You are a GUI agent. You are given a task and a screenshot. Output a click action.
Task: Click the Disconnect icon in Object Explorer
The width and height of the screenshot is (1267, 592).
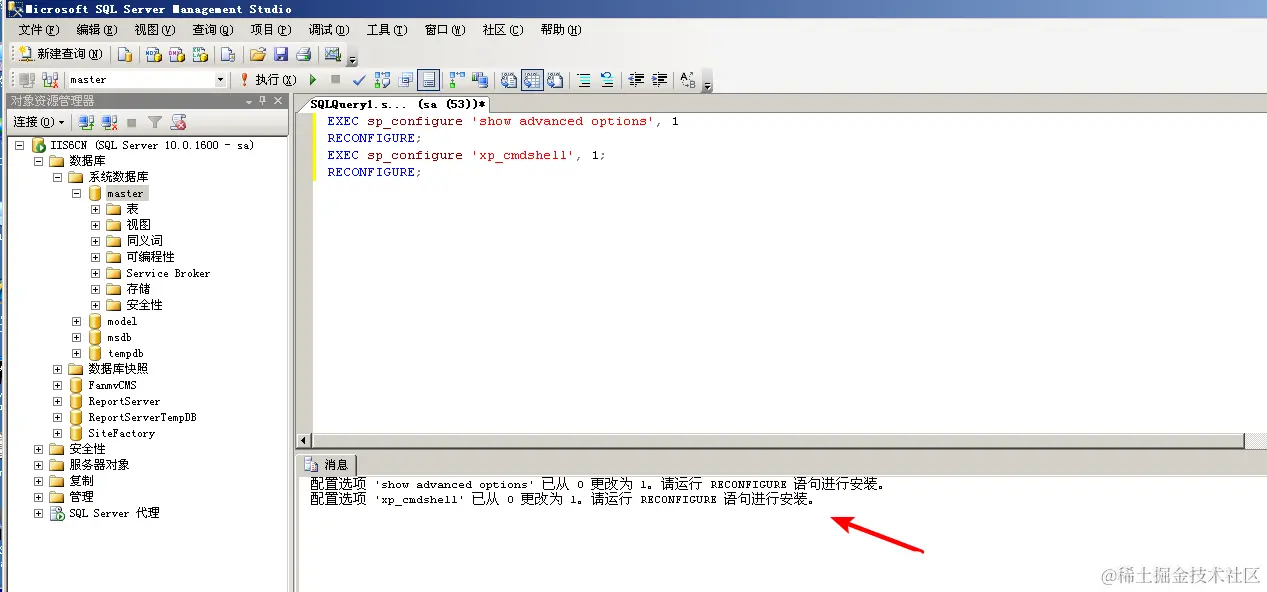[x=109, y=122]
